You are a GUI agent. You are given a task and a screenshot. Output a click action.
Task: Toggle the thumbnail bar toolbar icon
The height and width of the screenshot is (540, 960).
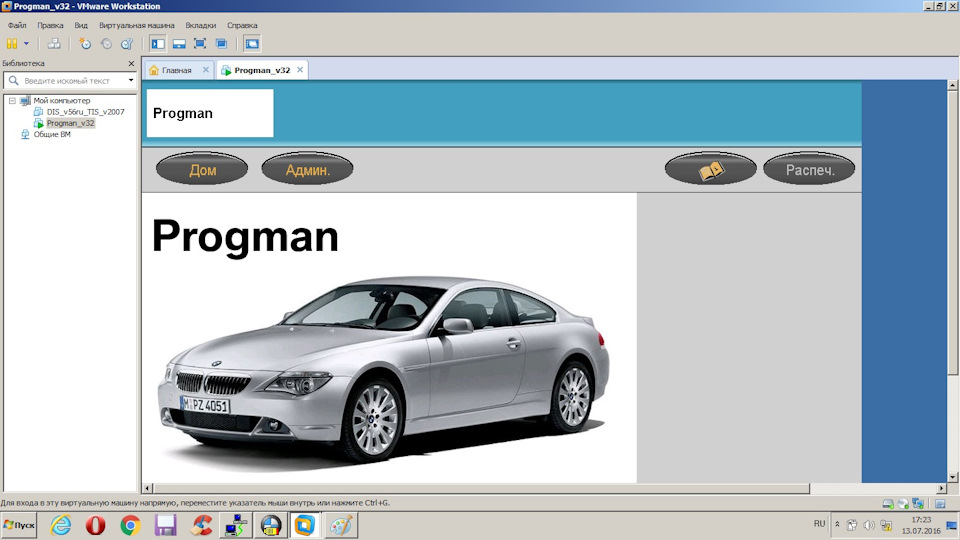coord(179,43)
